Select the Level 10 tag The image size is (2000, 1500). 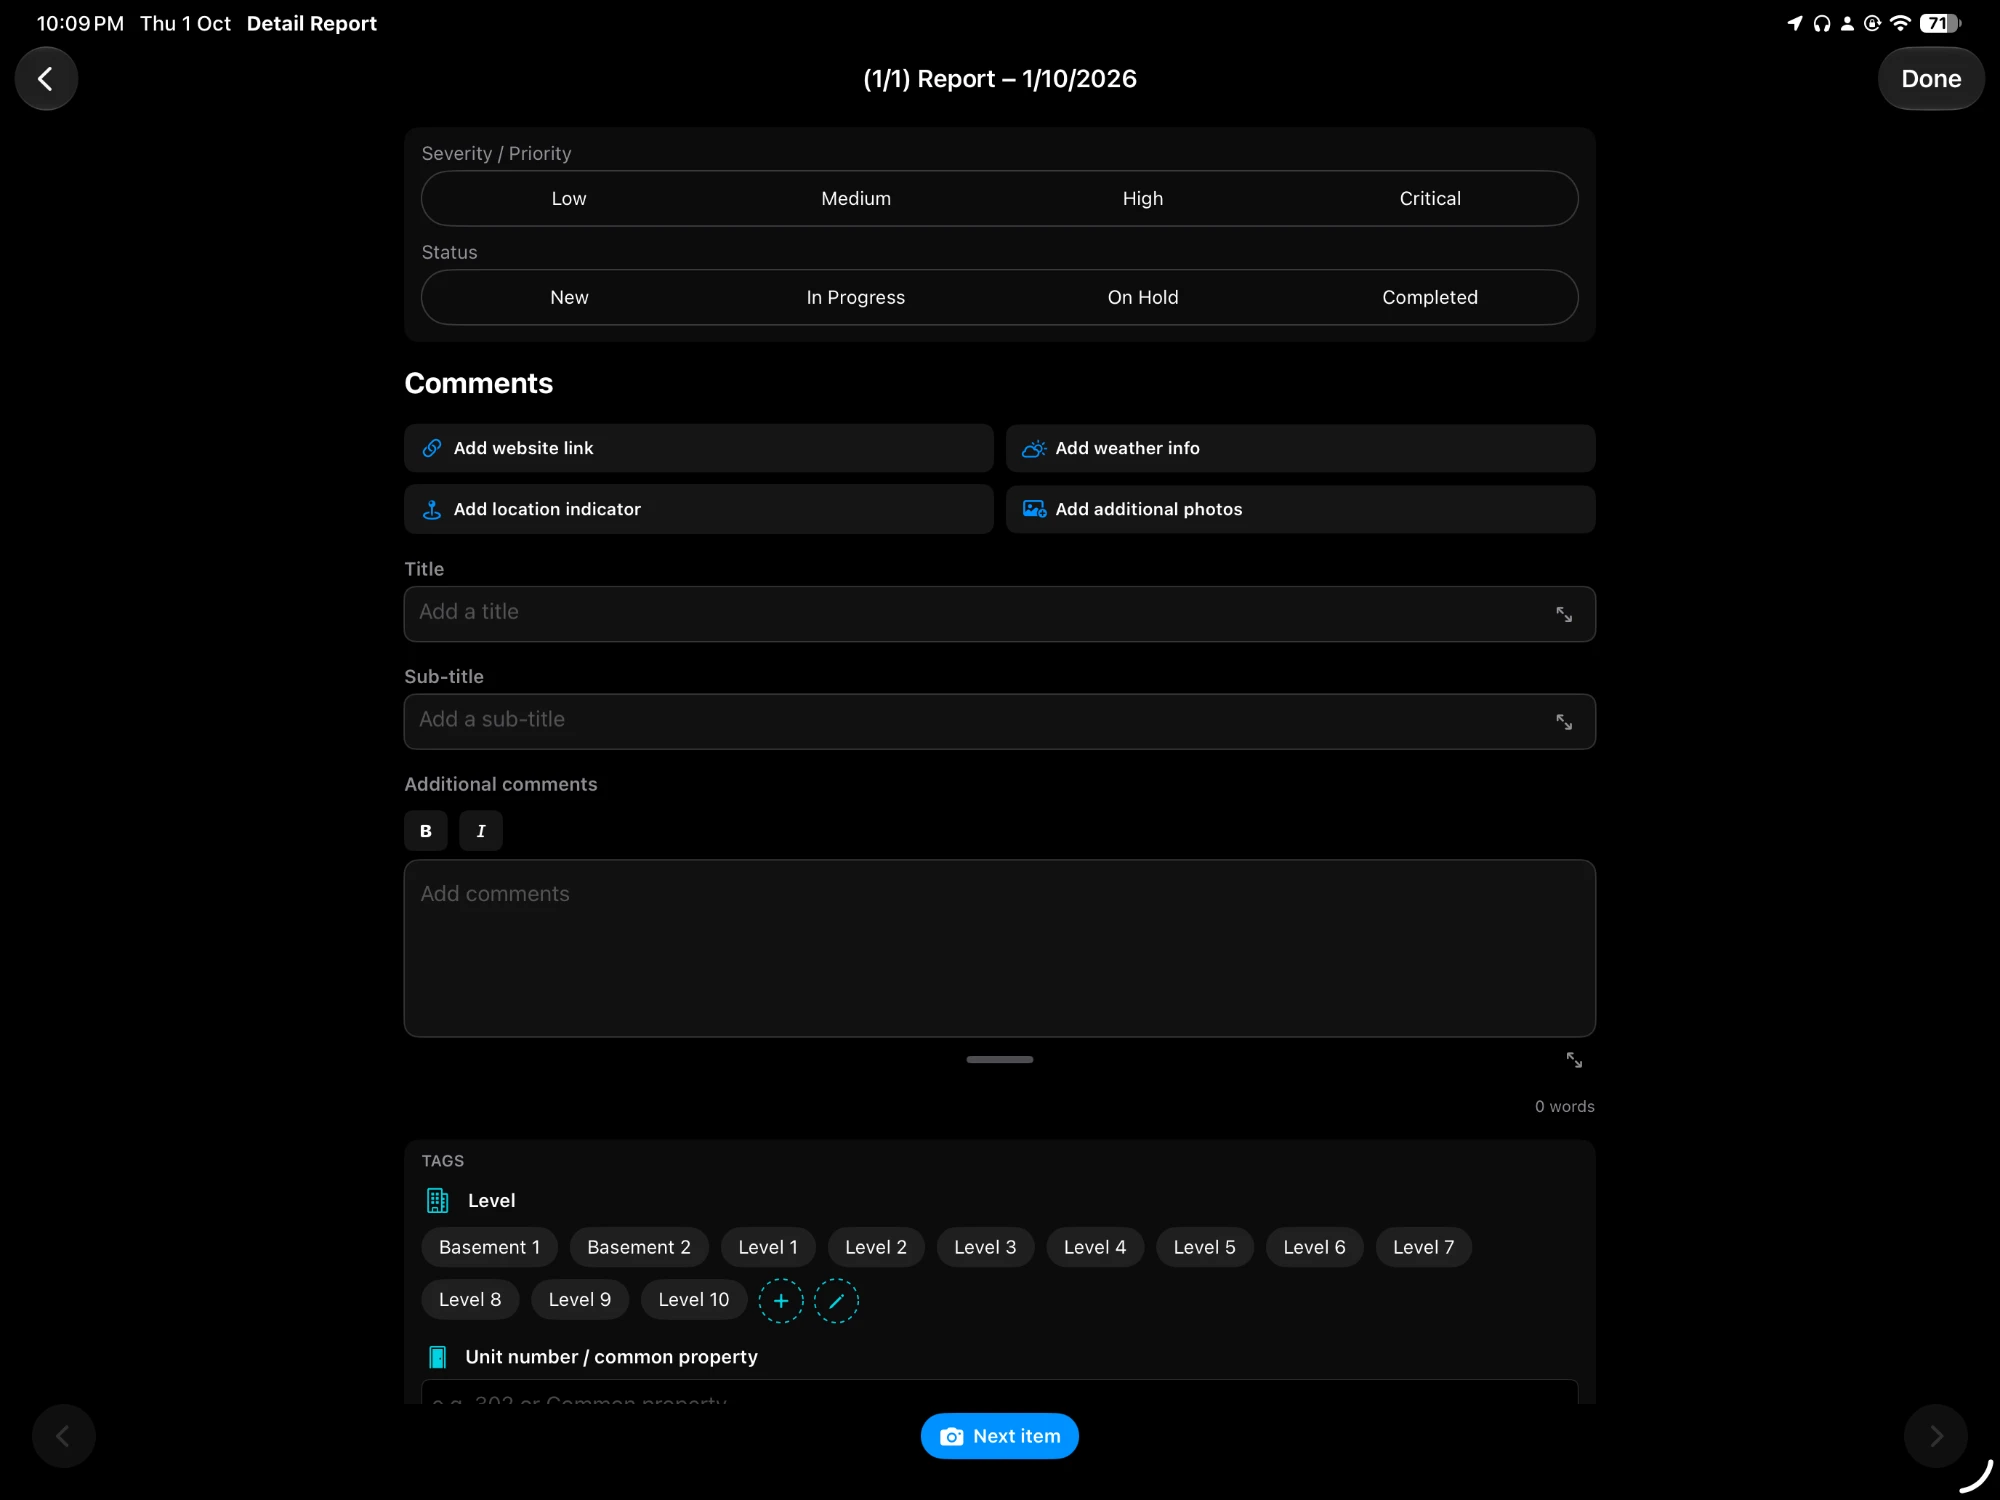694,1299
